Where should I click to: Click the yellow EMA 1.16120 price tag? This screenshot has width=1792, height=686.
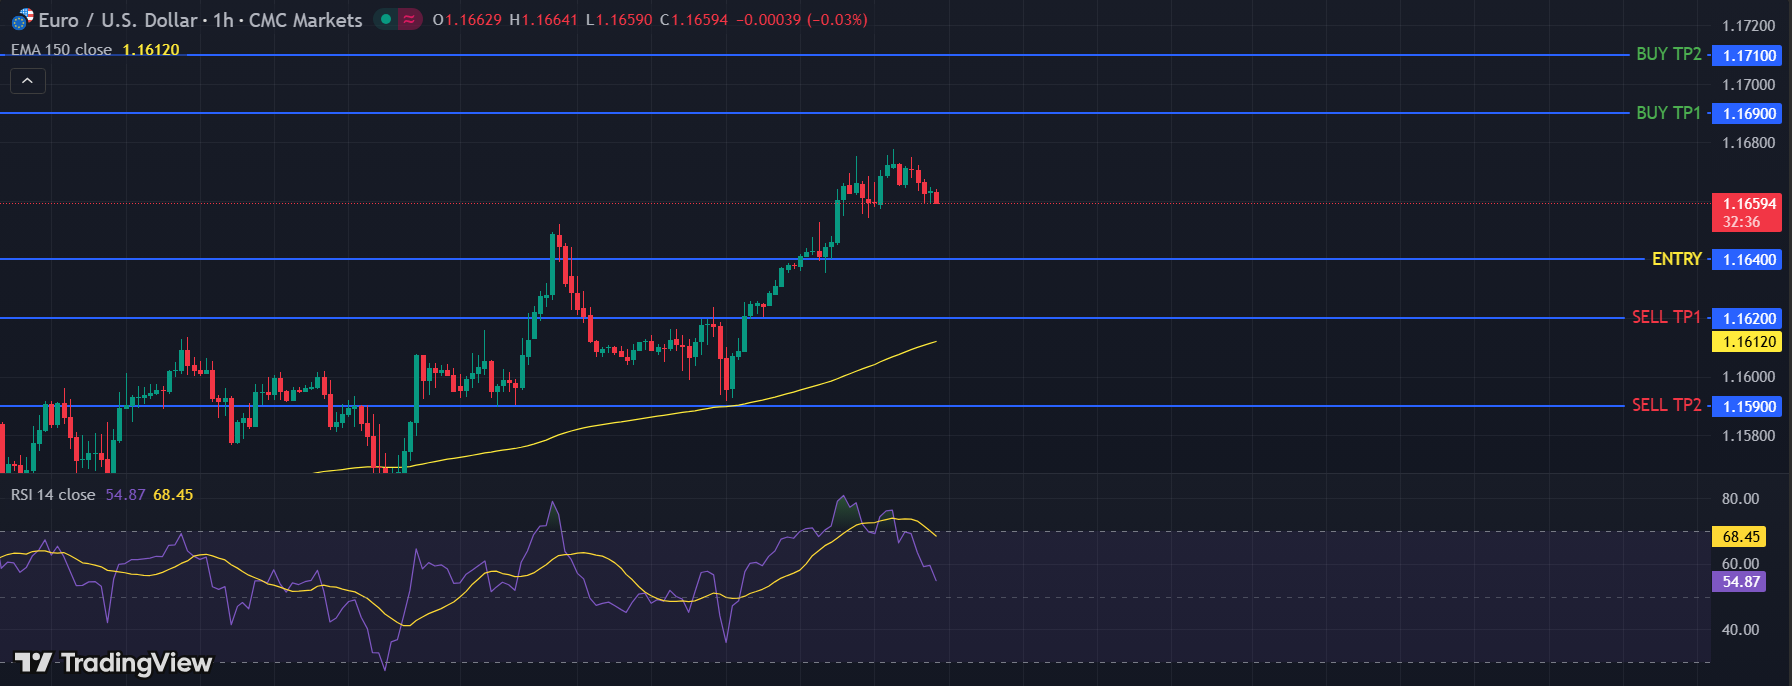1748,342
